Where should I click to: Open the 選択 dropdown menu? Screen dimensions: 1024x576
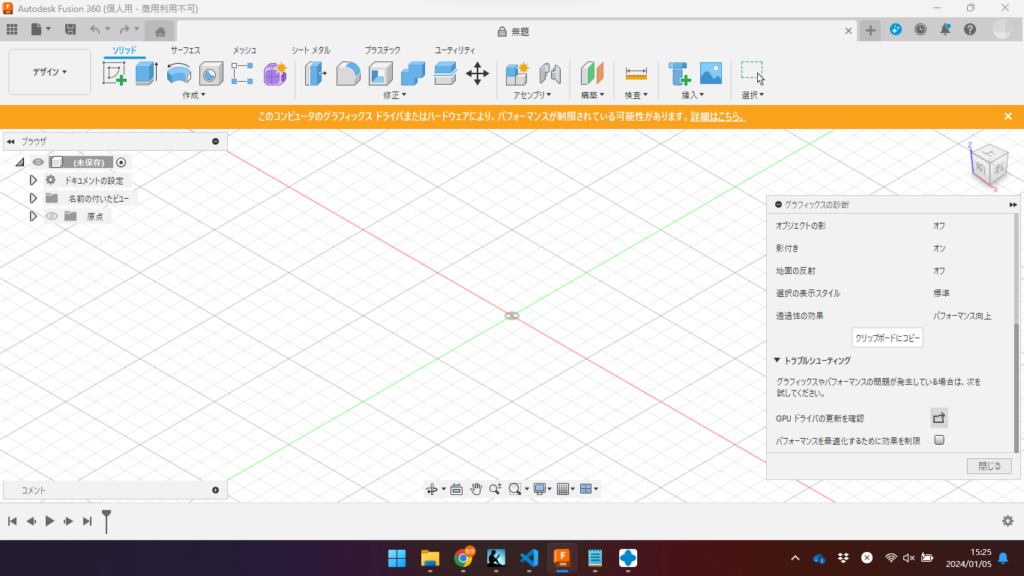[x=752, y=95]
